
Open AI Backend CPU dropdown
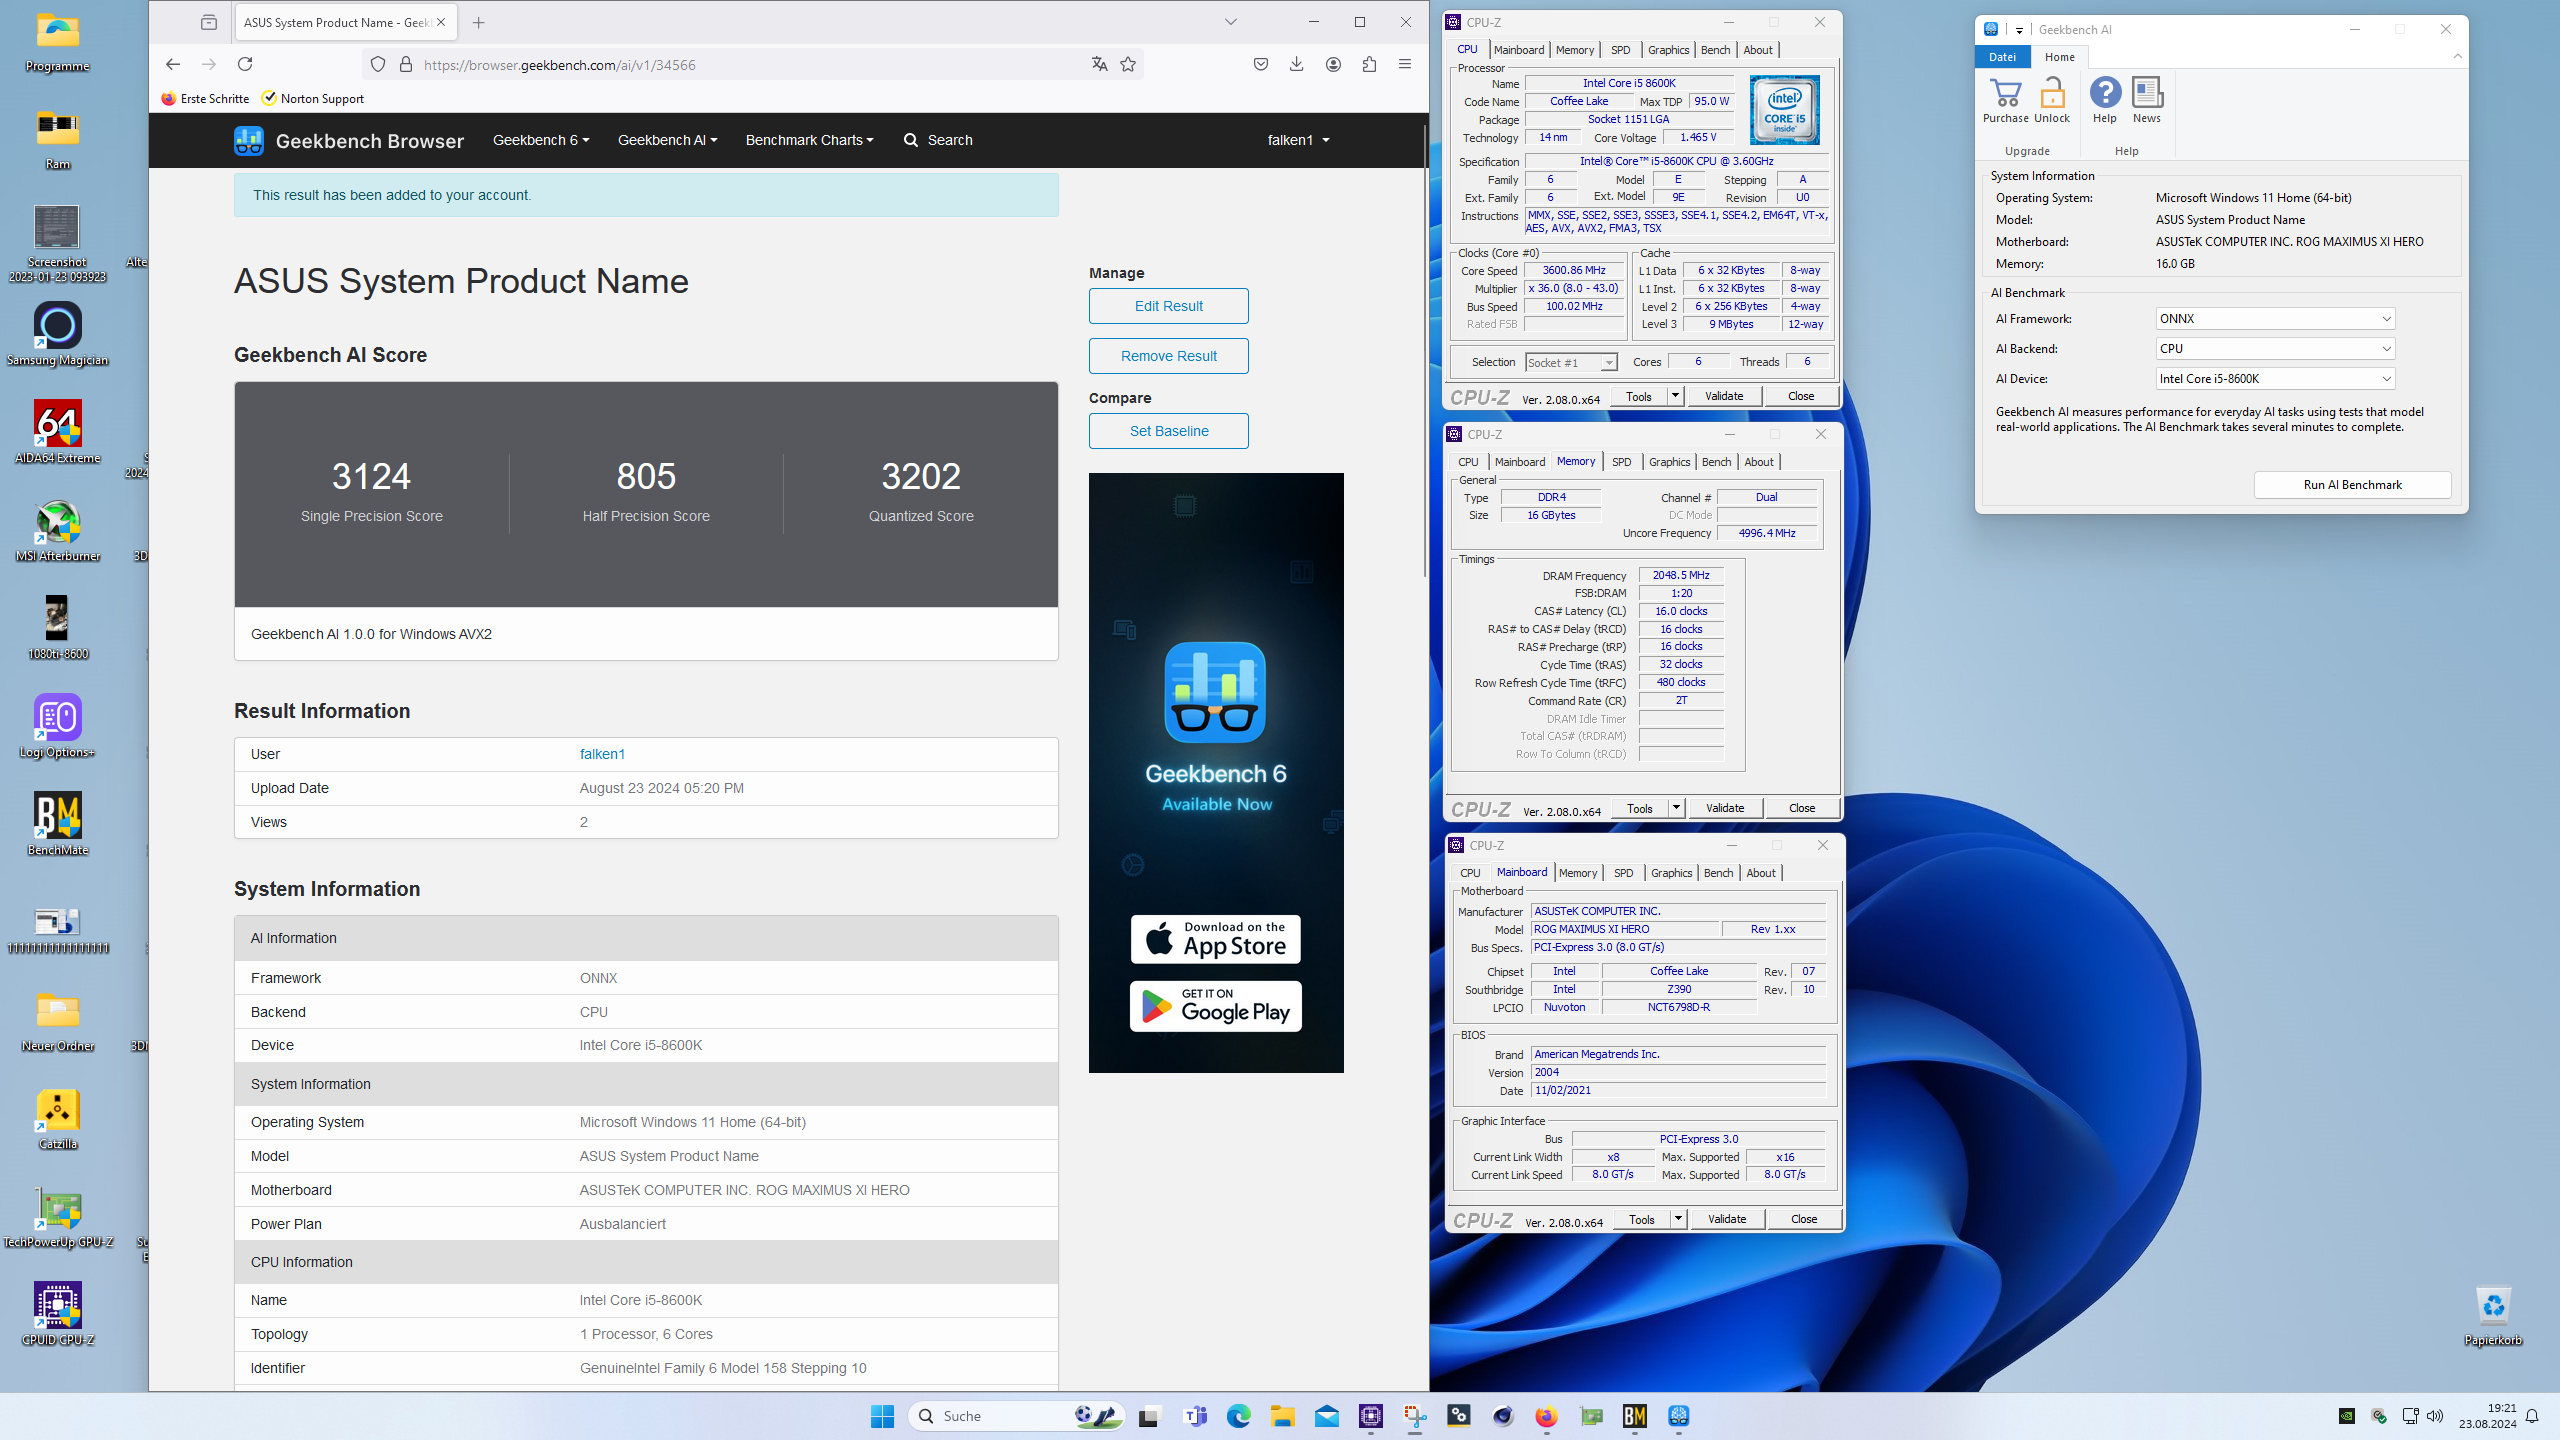[2274, 349]
